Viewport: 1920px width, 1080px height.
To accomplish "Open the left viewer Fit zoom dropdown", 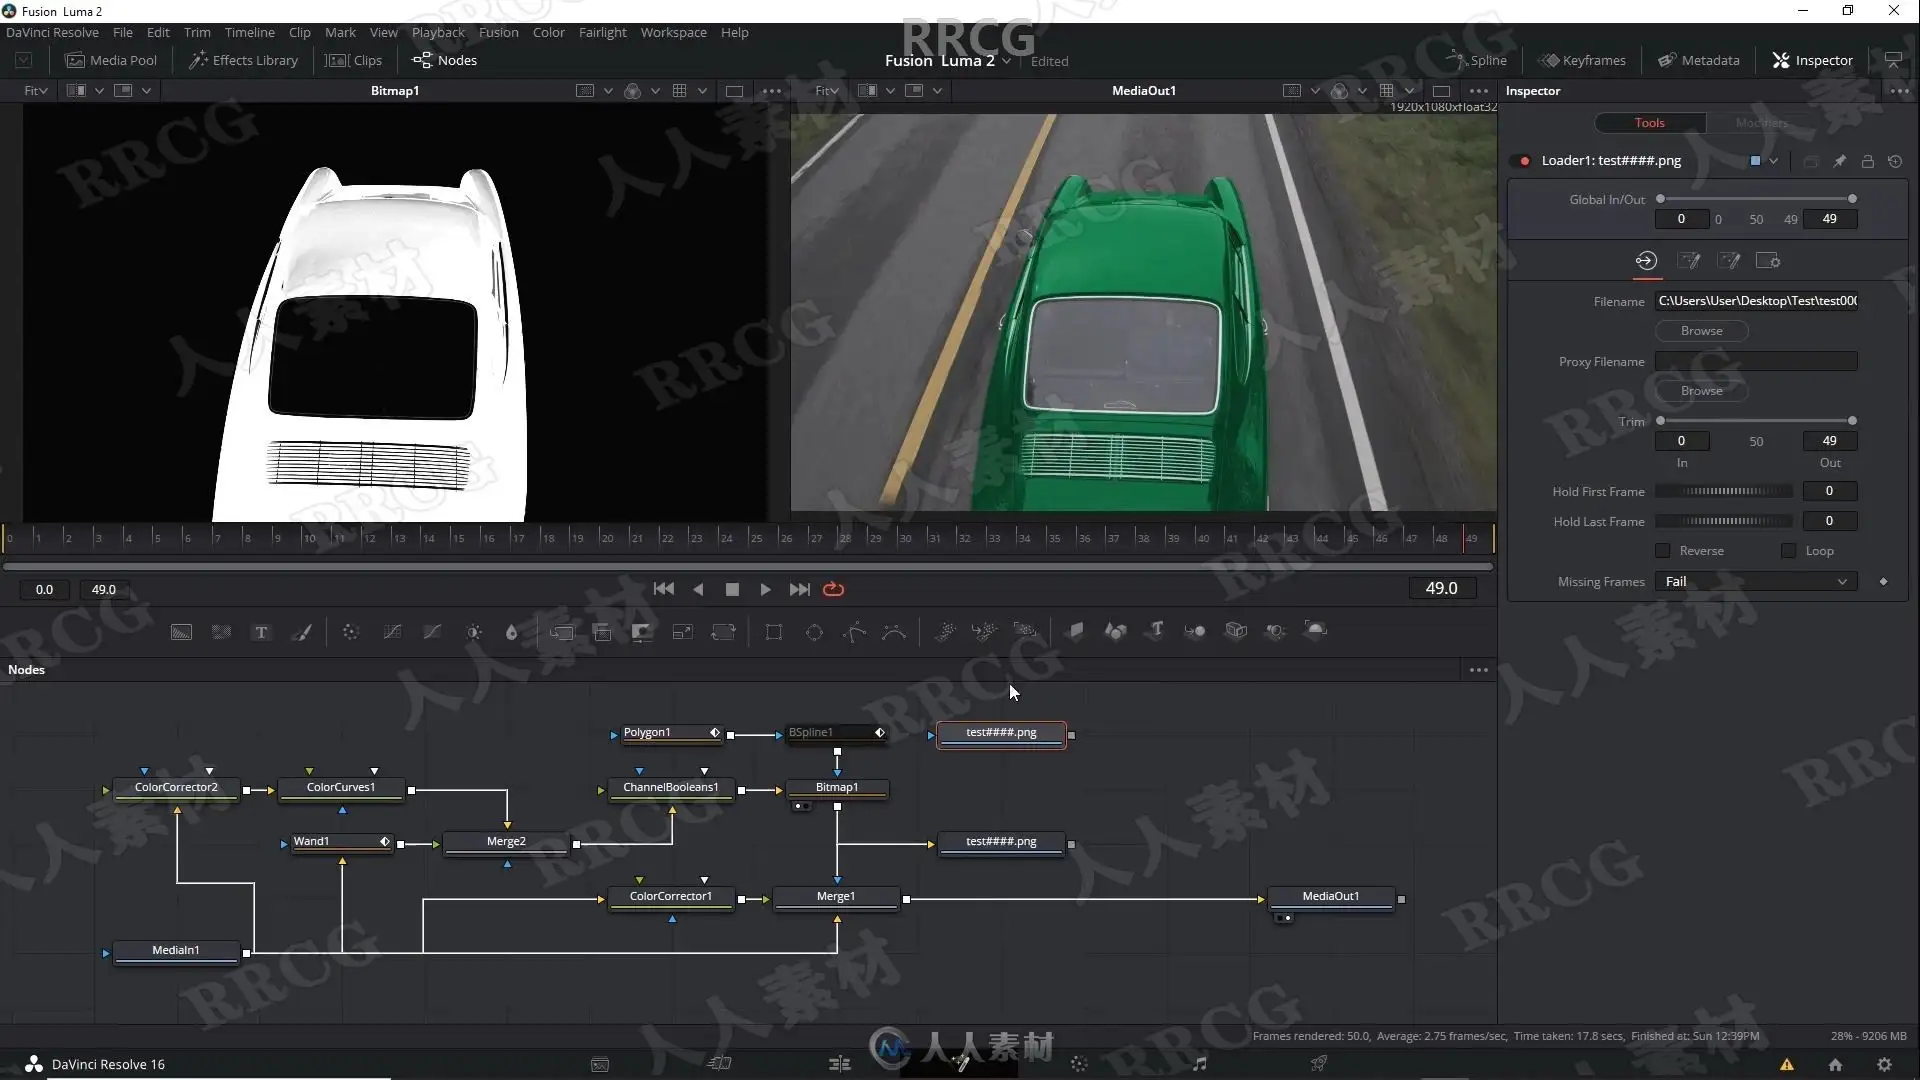I will tap(36, 91).
